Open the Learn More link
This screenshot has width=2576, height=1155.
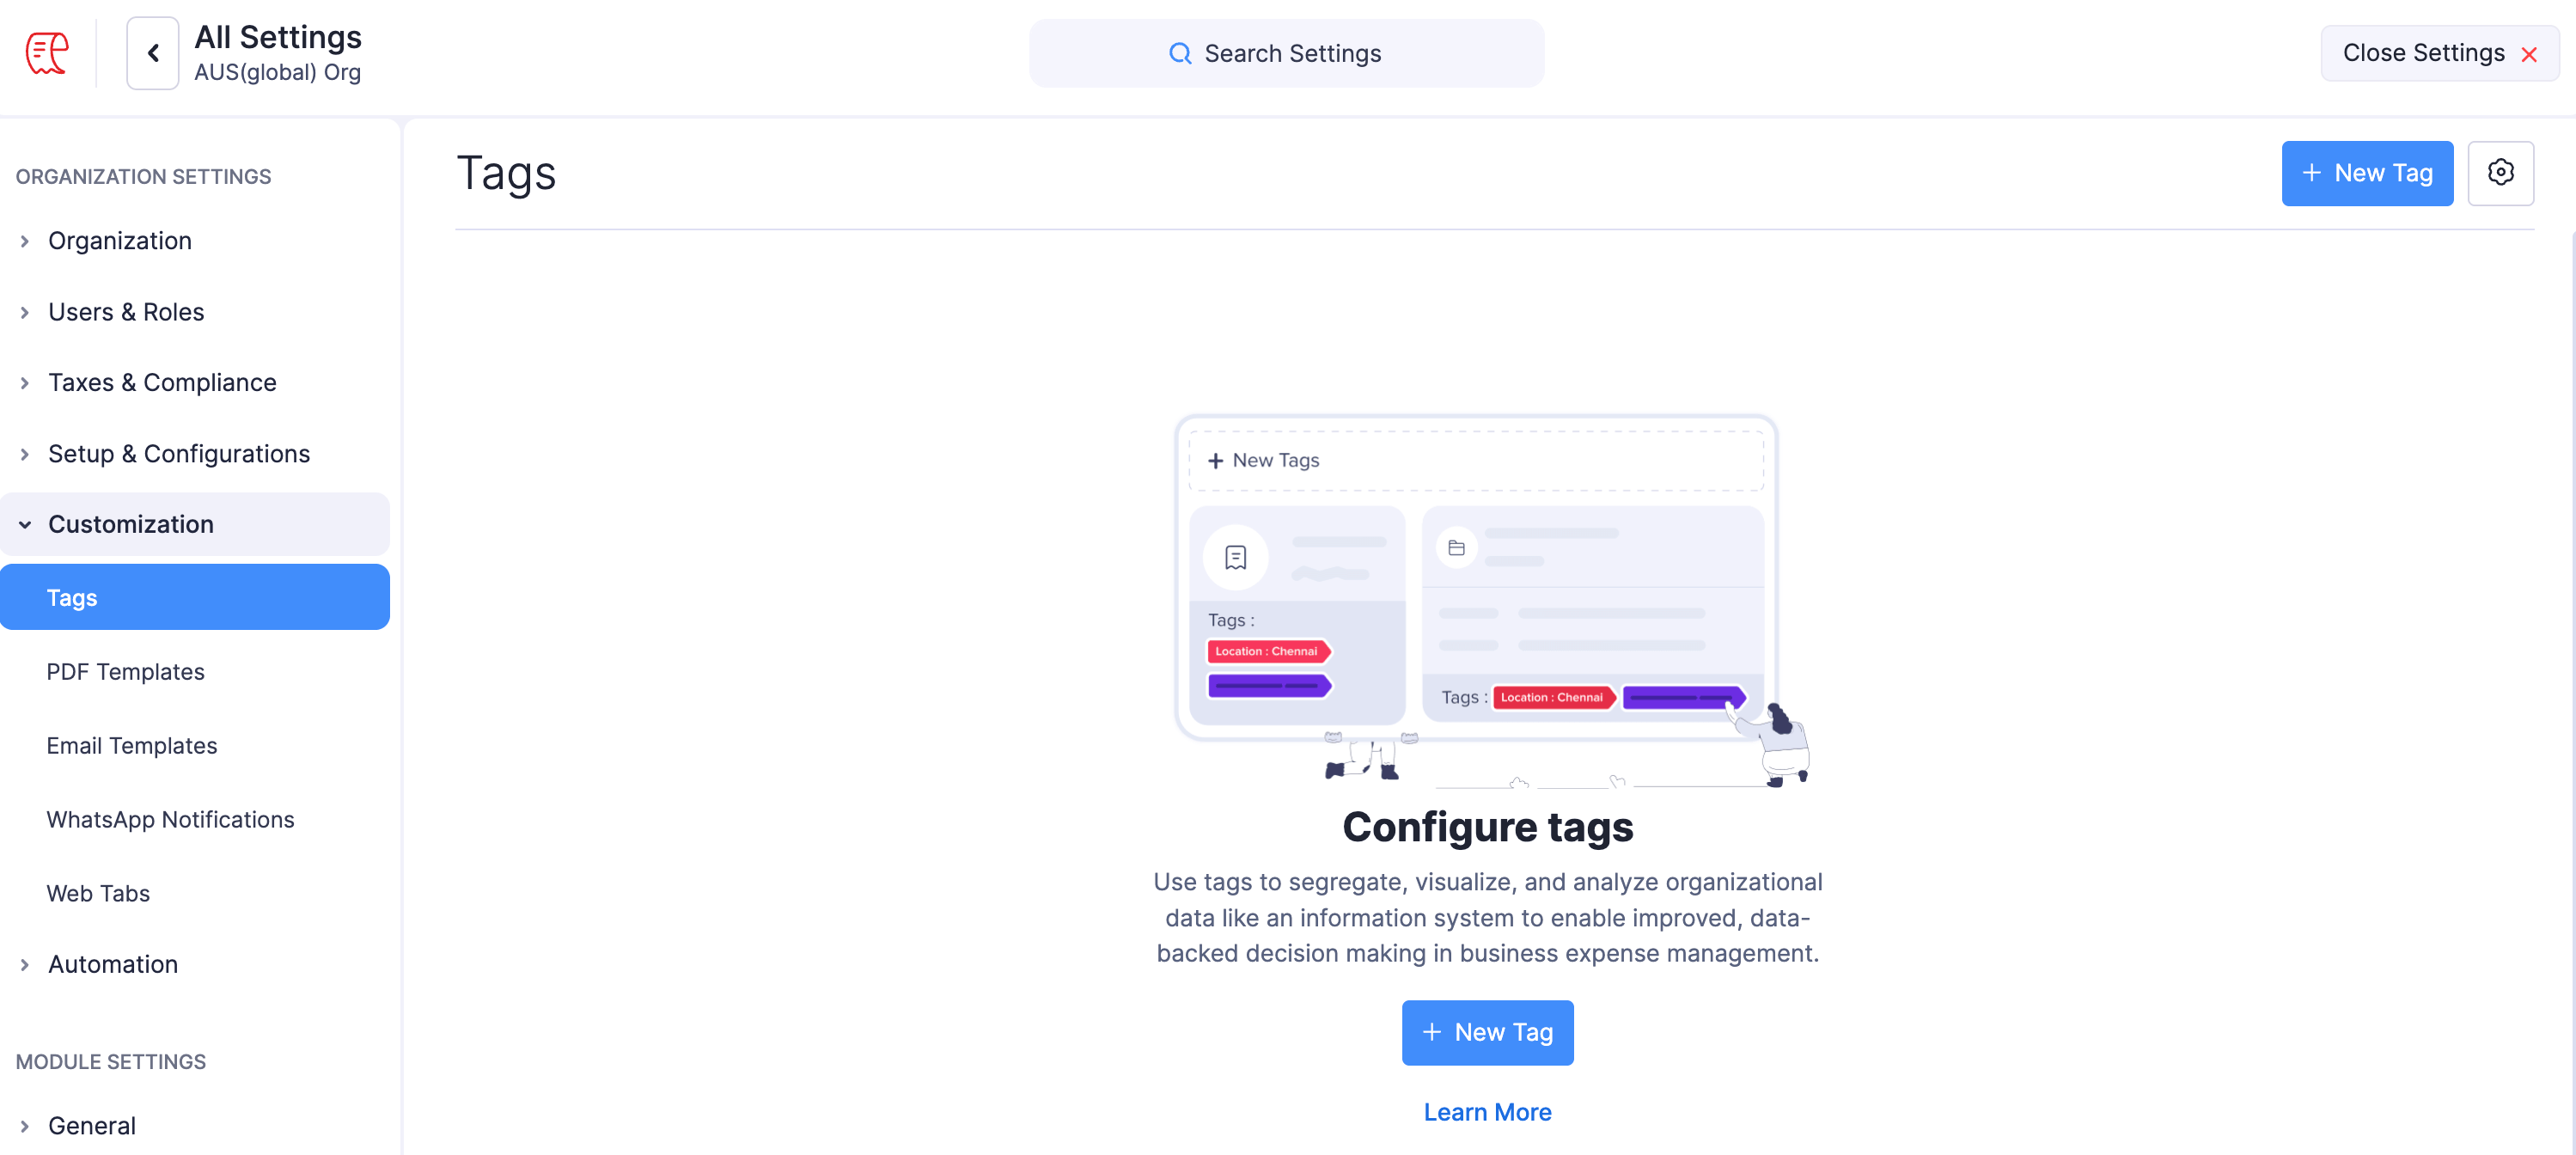click(x=1487, y=1111)
